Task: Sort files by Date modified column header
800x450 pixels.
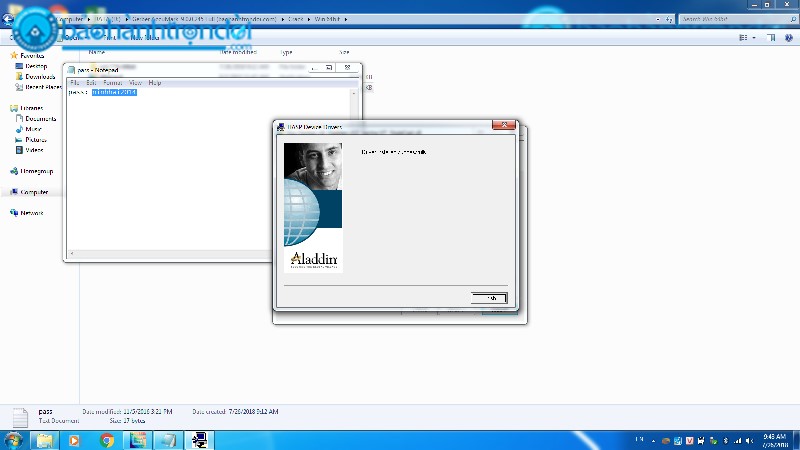Action: click(238, 52)
